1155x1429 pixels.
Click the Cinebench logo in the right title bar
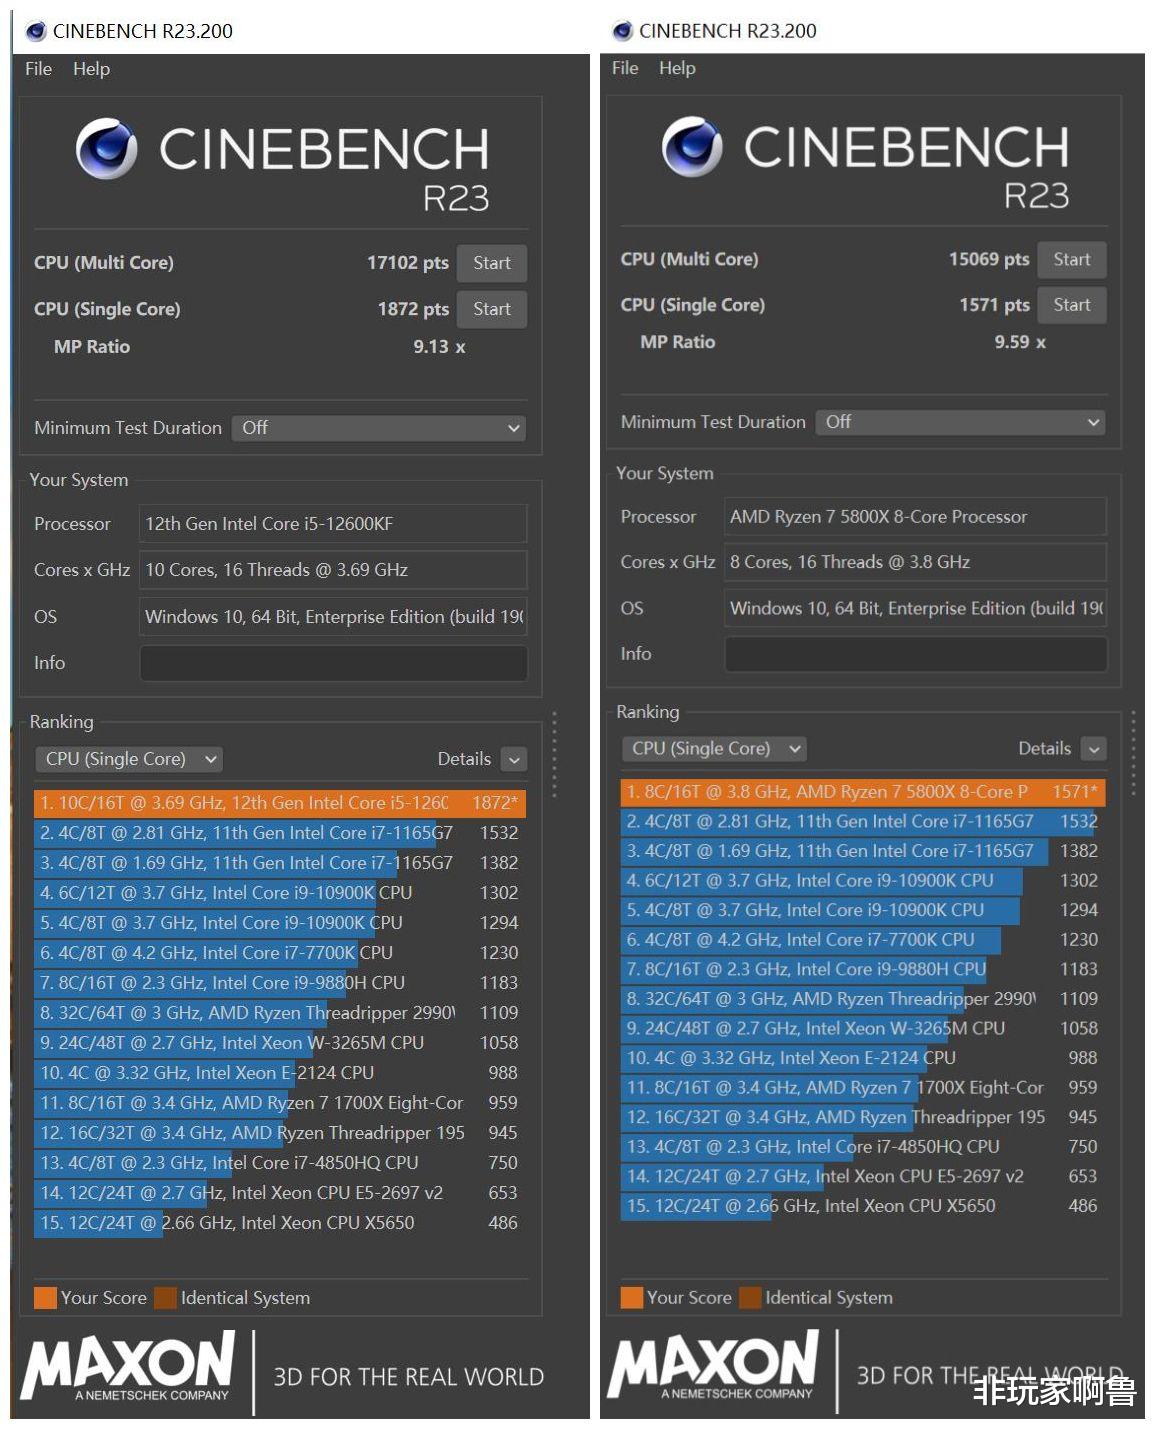tap(622, 31)
